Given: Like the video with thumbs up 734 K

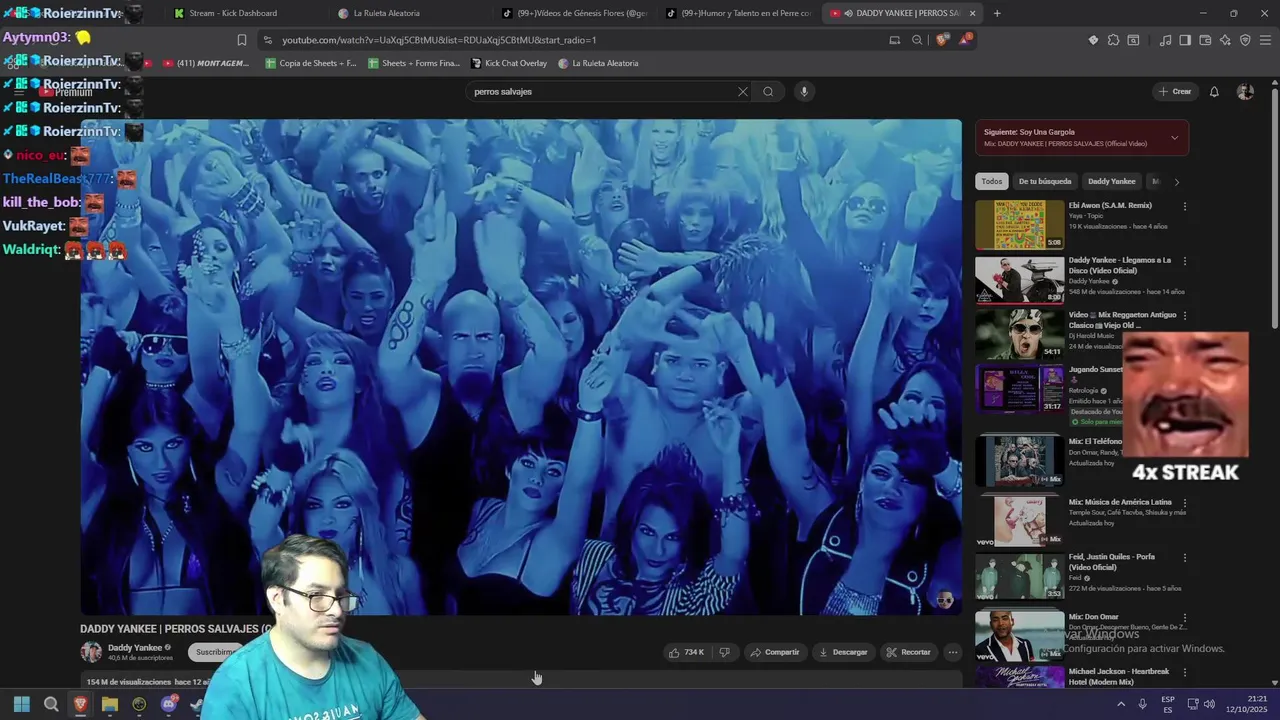Looking at the screenshot, I should click(x=687, y=652).
